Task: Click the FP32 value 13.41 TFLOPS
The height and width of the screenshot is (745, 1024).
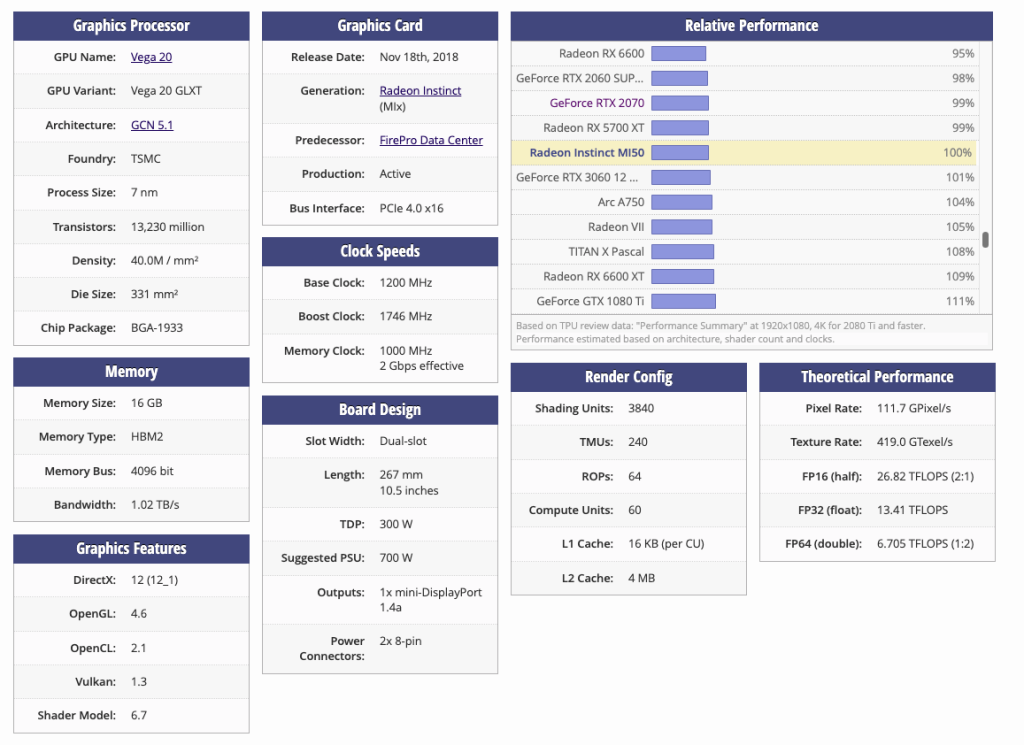Action: (912, 510)
